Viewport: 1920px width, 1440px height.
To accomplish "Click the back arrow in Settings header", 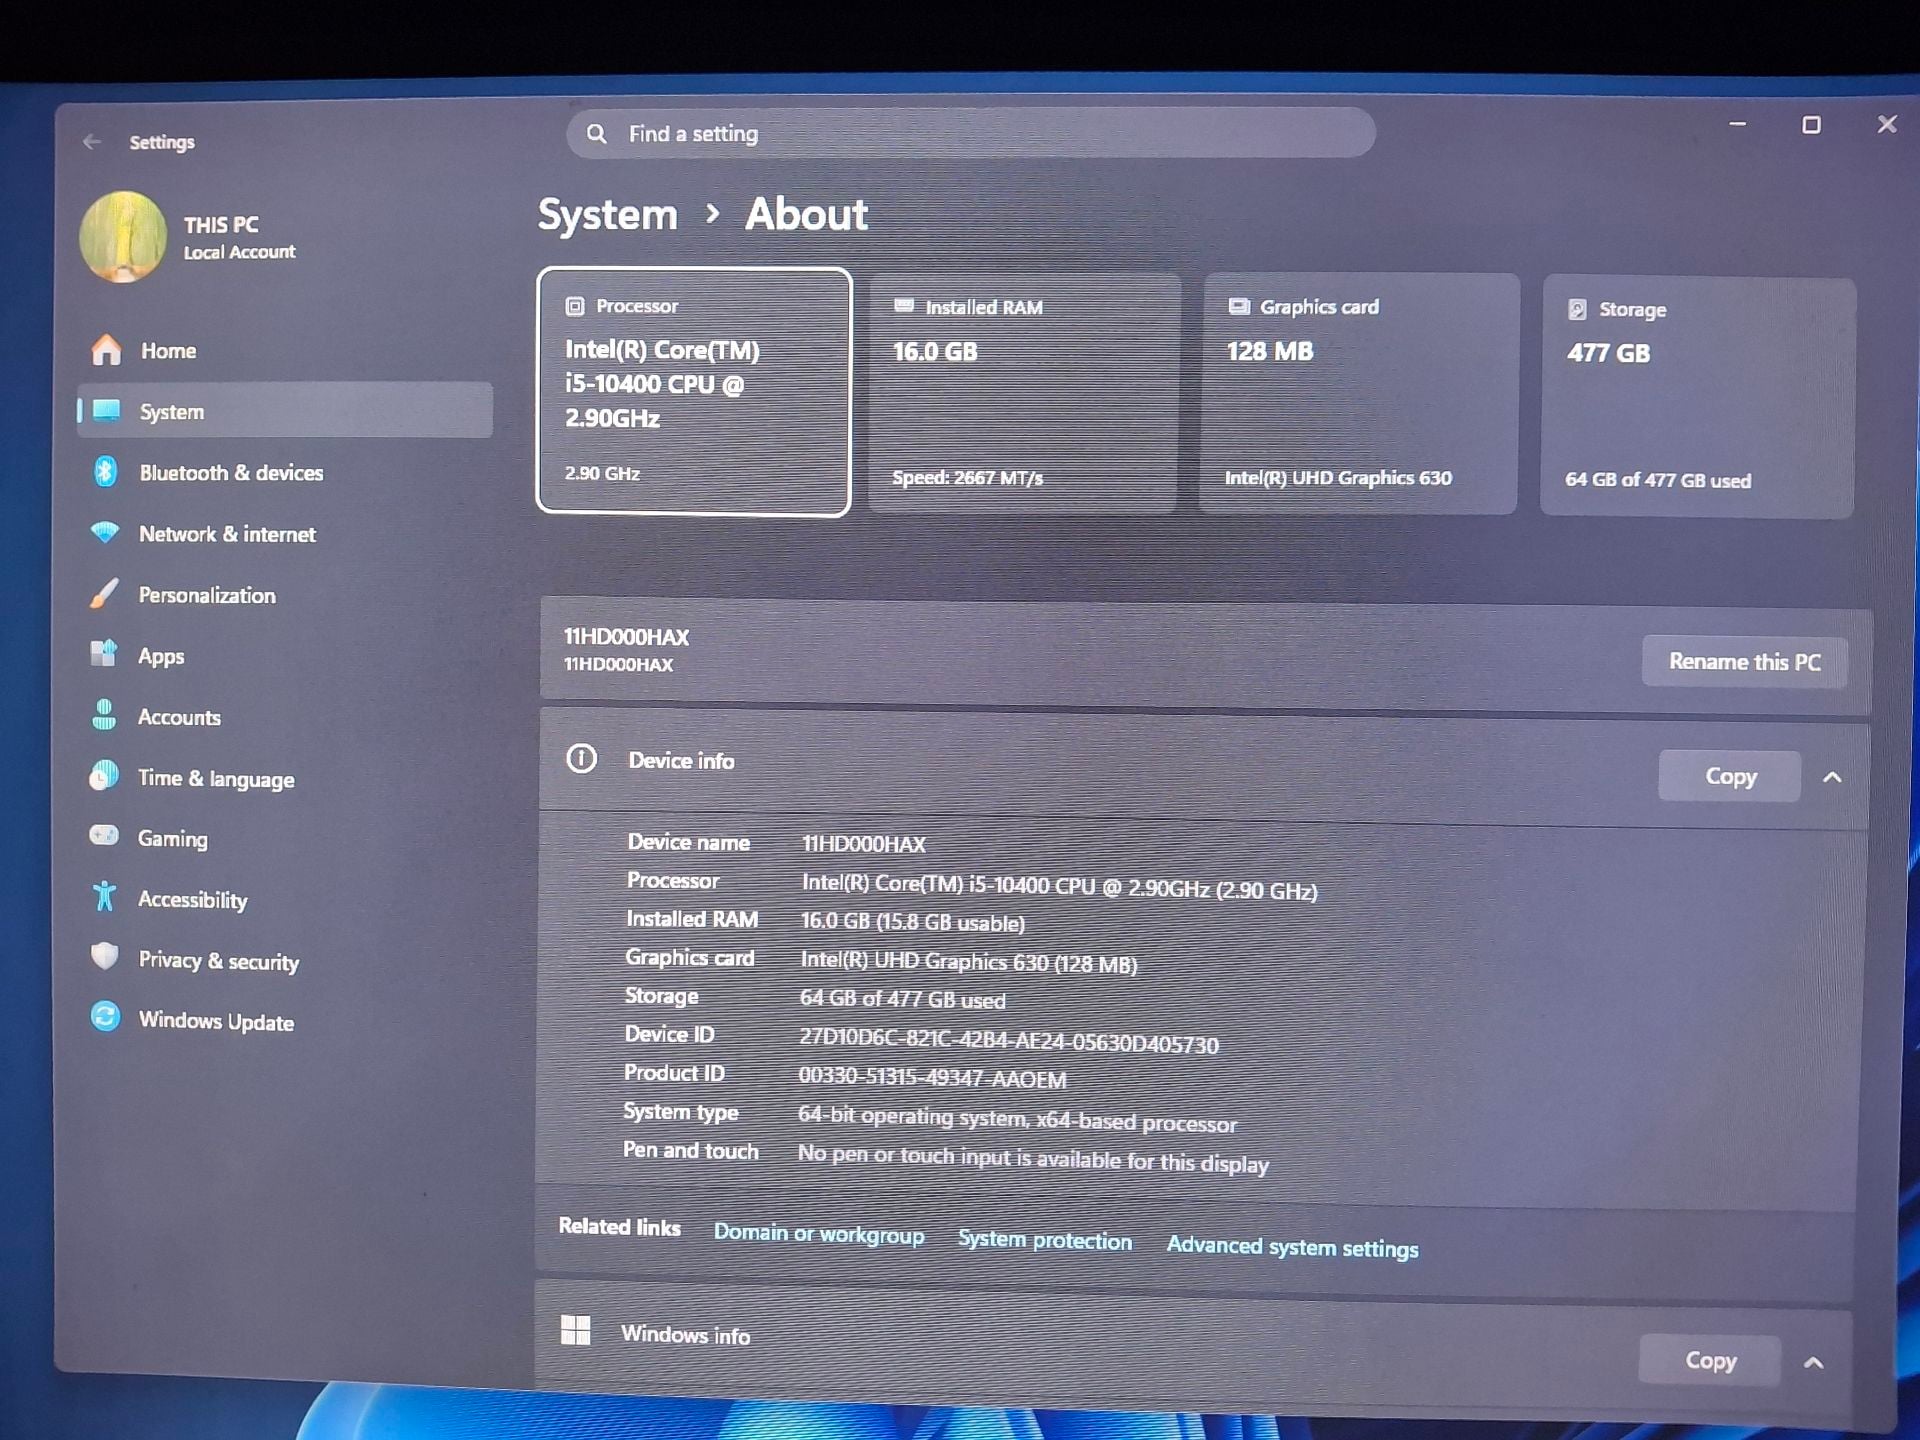I will tap(92, 142).
